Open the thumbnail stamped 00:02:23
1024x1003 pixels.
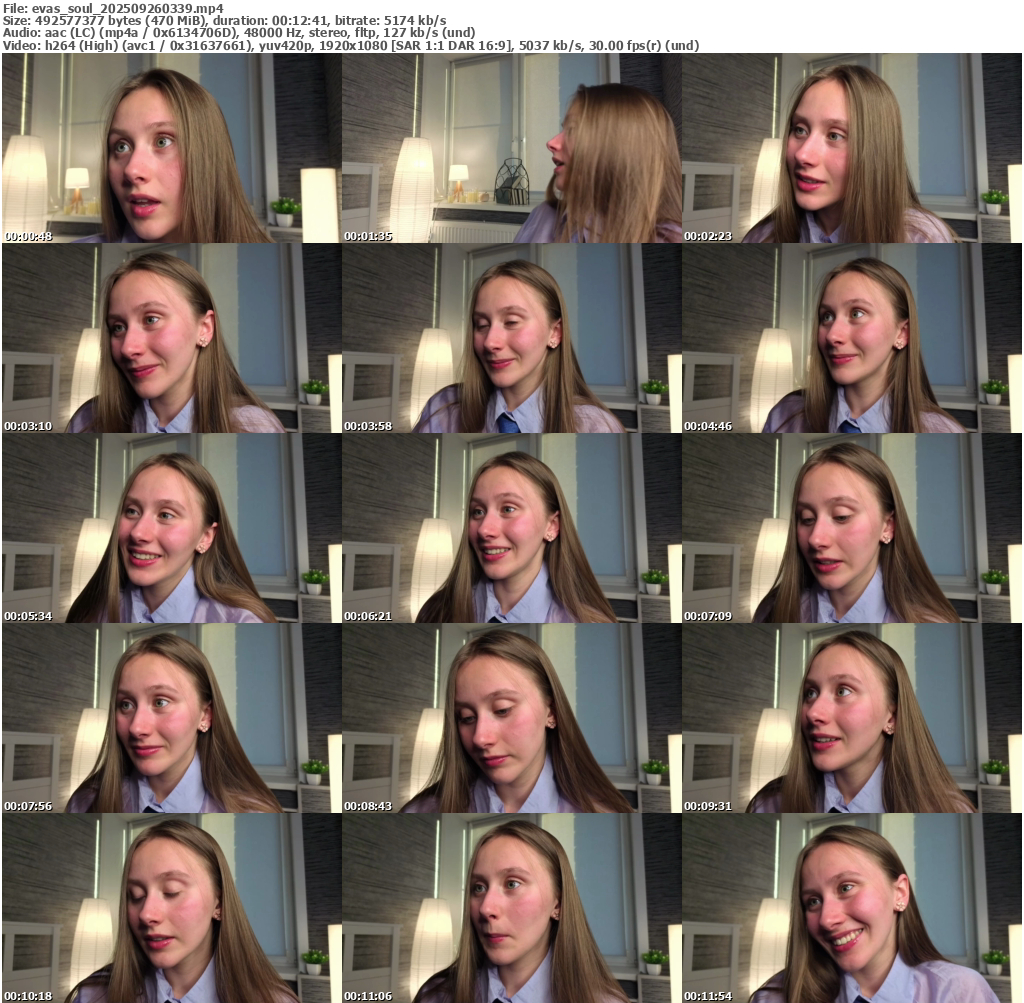(852, 148)
